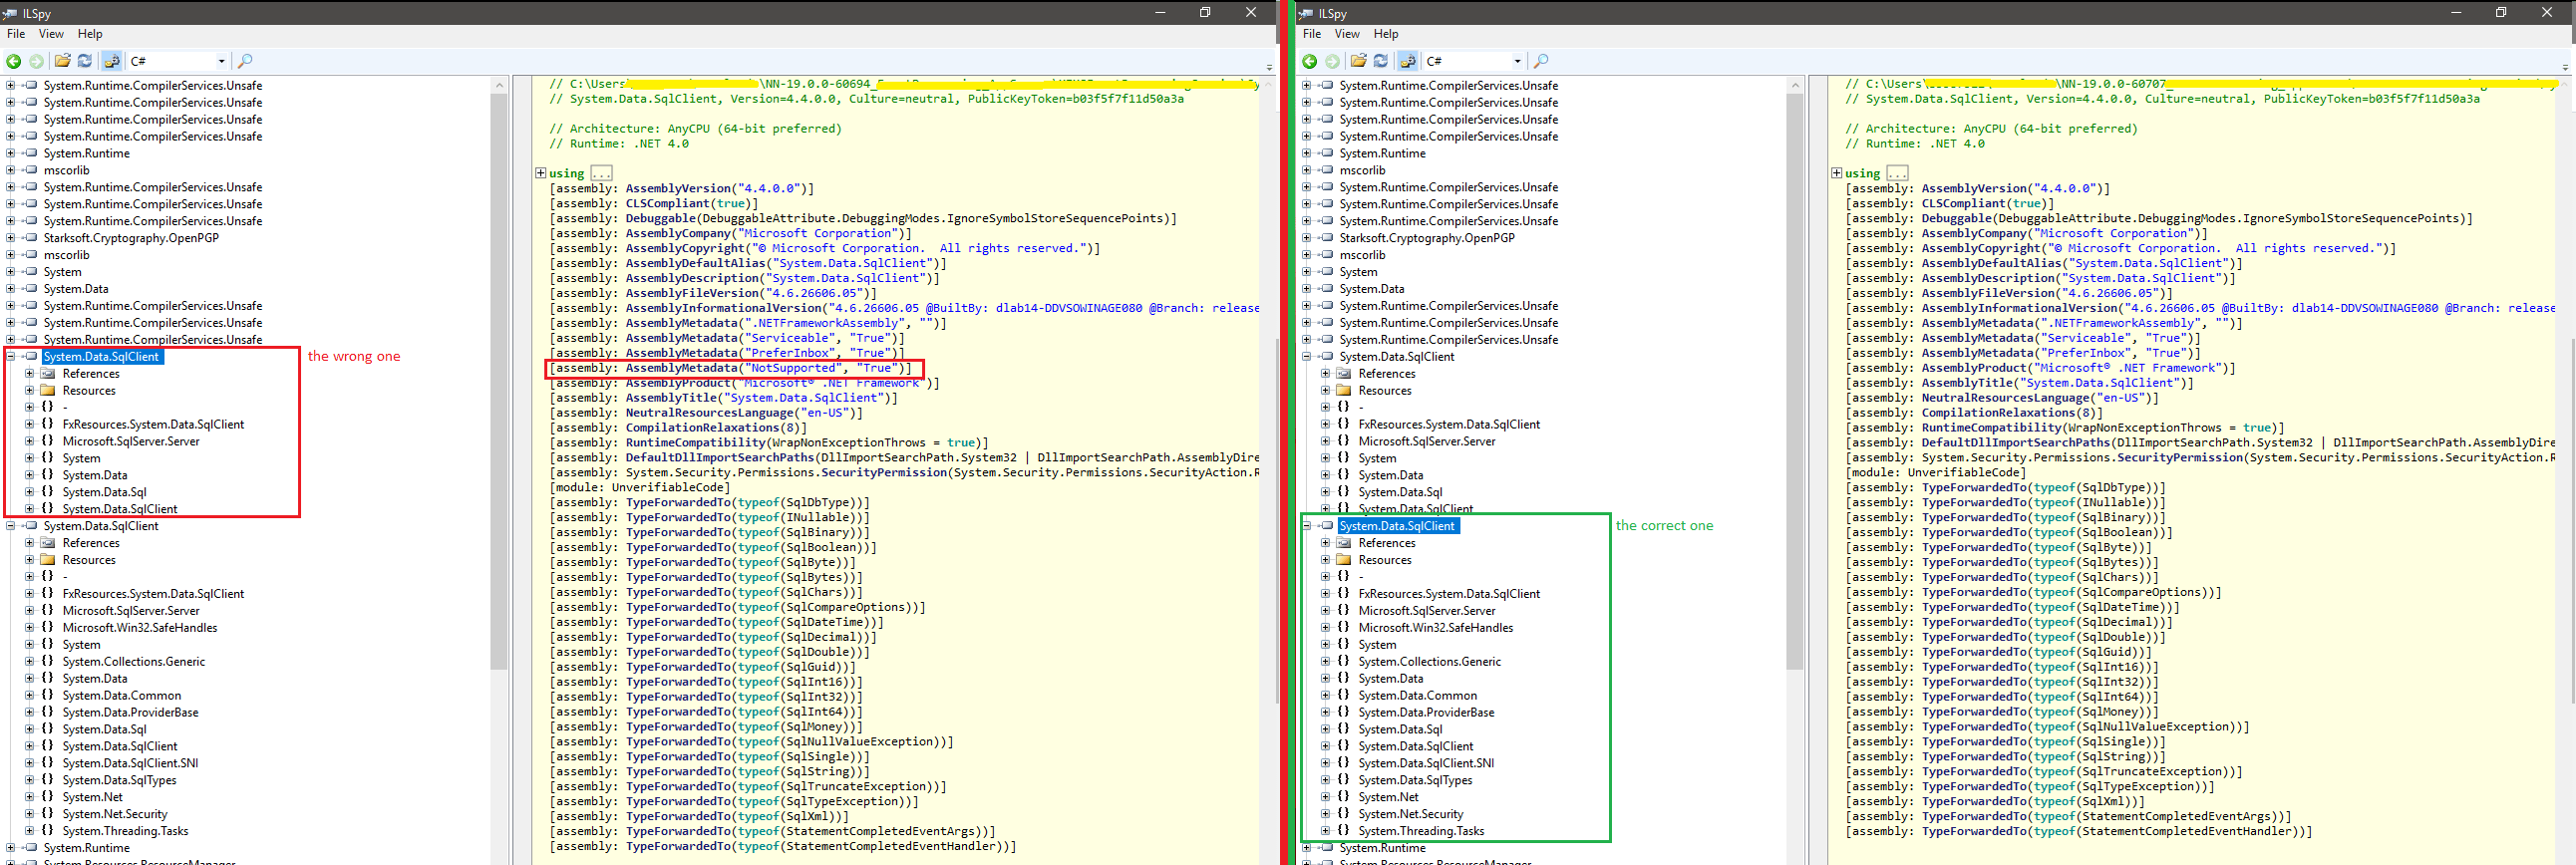
Task: Expand Starksoft.Cryptography.OpenPGP node in right window
Action: pos(1306,238)
